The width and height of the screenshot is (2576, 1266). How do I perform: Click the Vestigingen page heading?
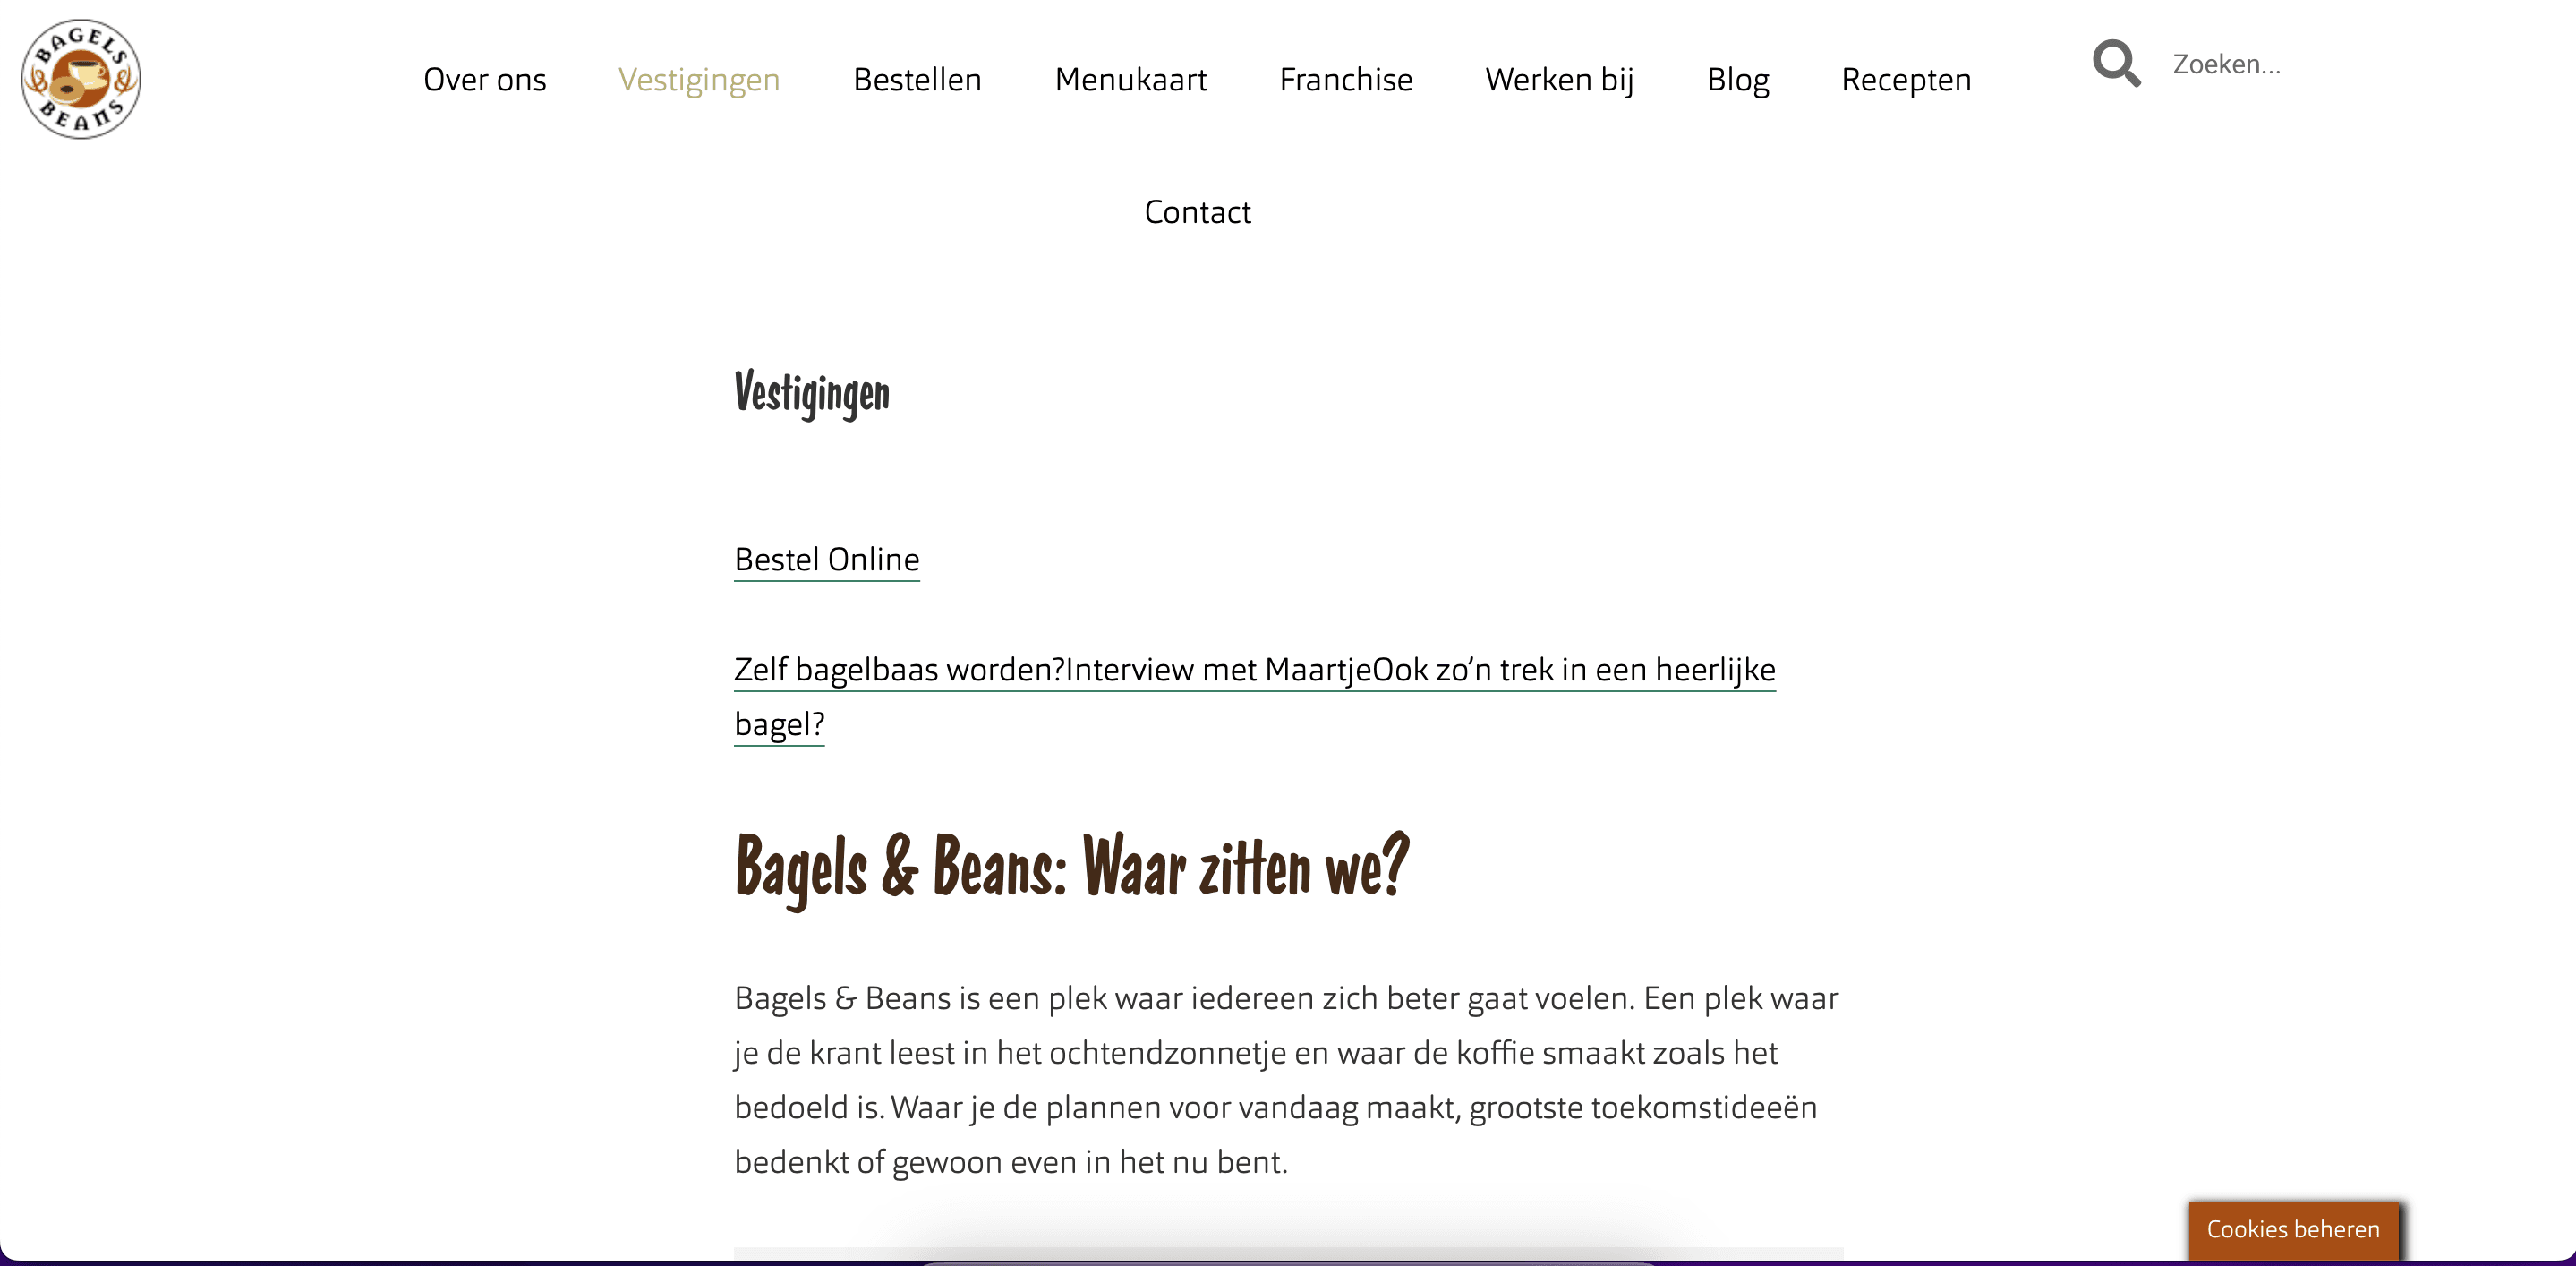pos(811,392)
